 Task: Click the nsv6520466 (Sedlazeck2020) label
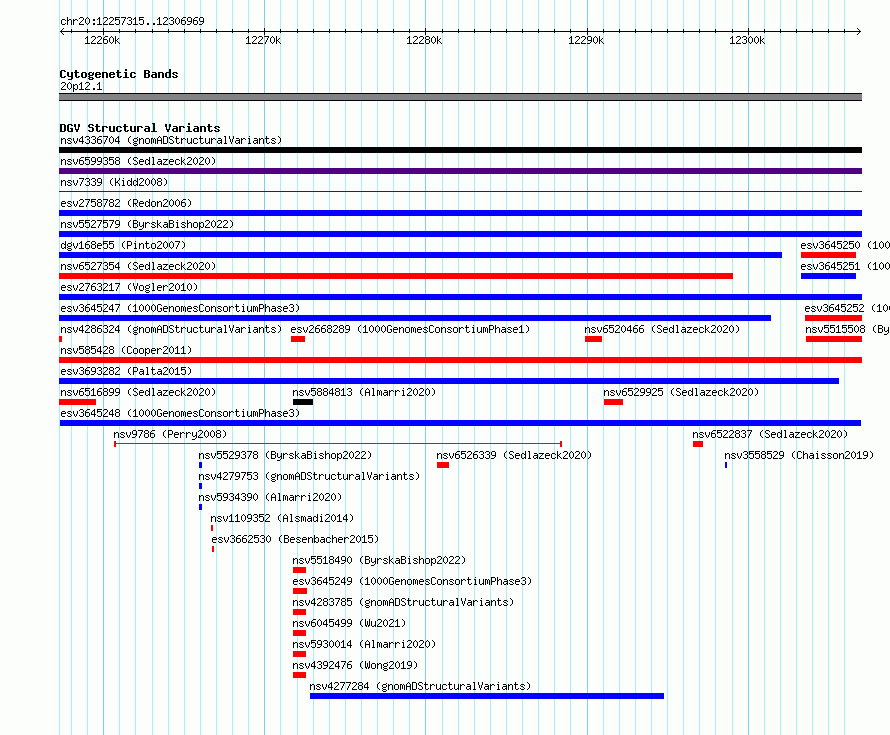pyautogui.click(x=662, y=329)
